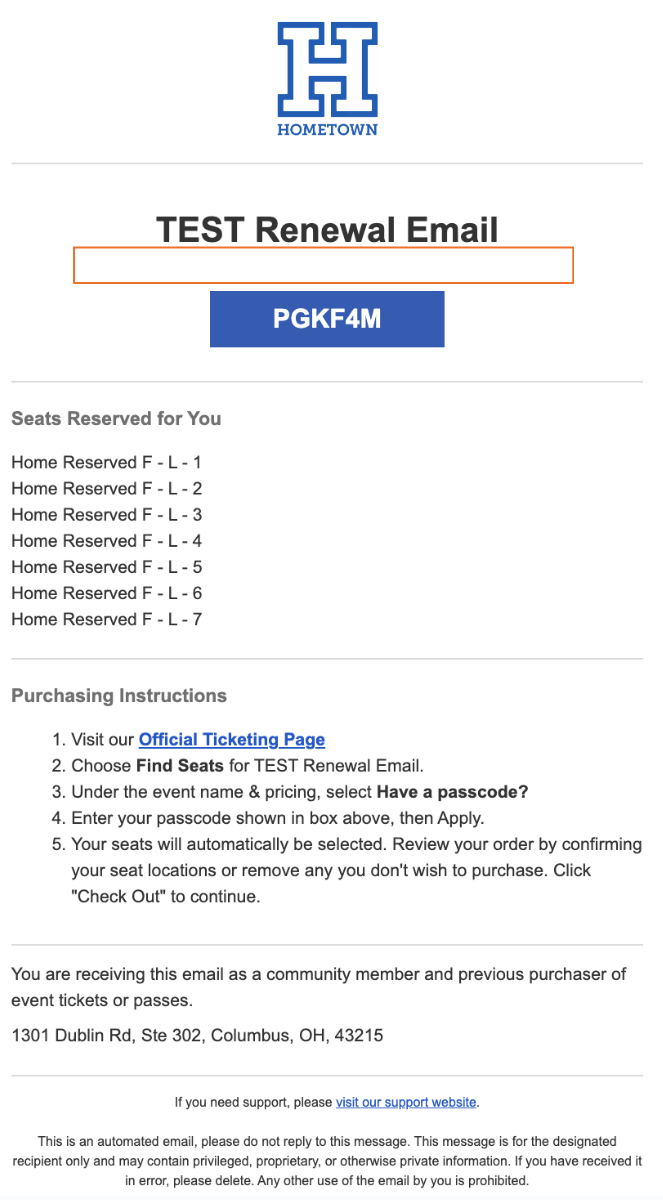The width and height of the screenshot is (663, 1200).
Task: Click seat Home Reserved F - L - 1
Action: (x=107, y=463)
